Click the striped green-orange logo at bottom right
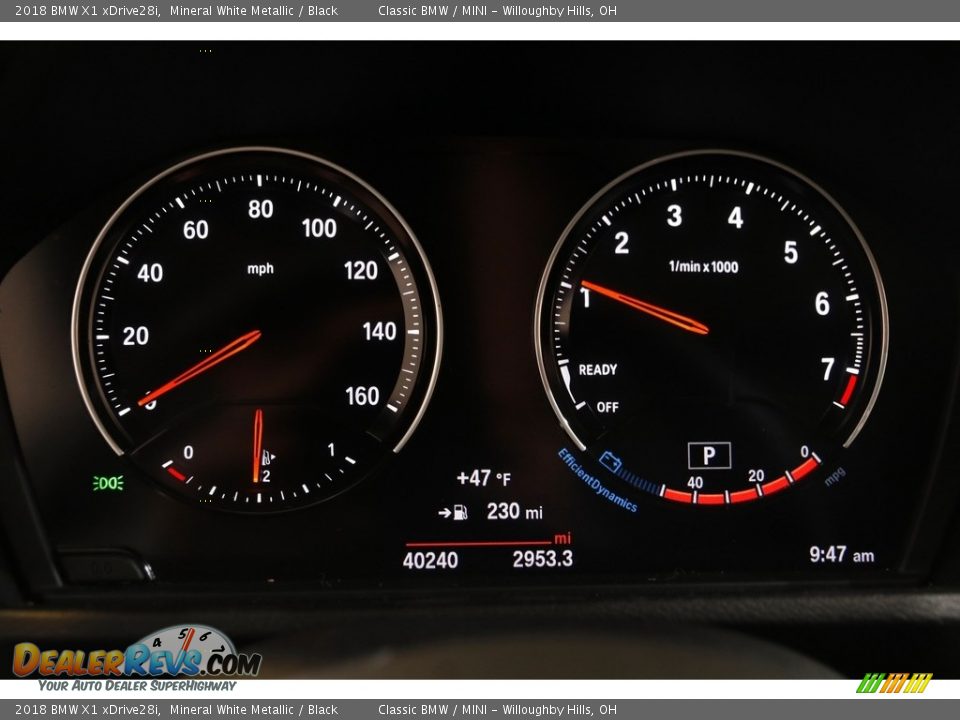 pos(894,683)
